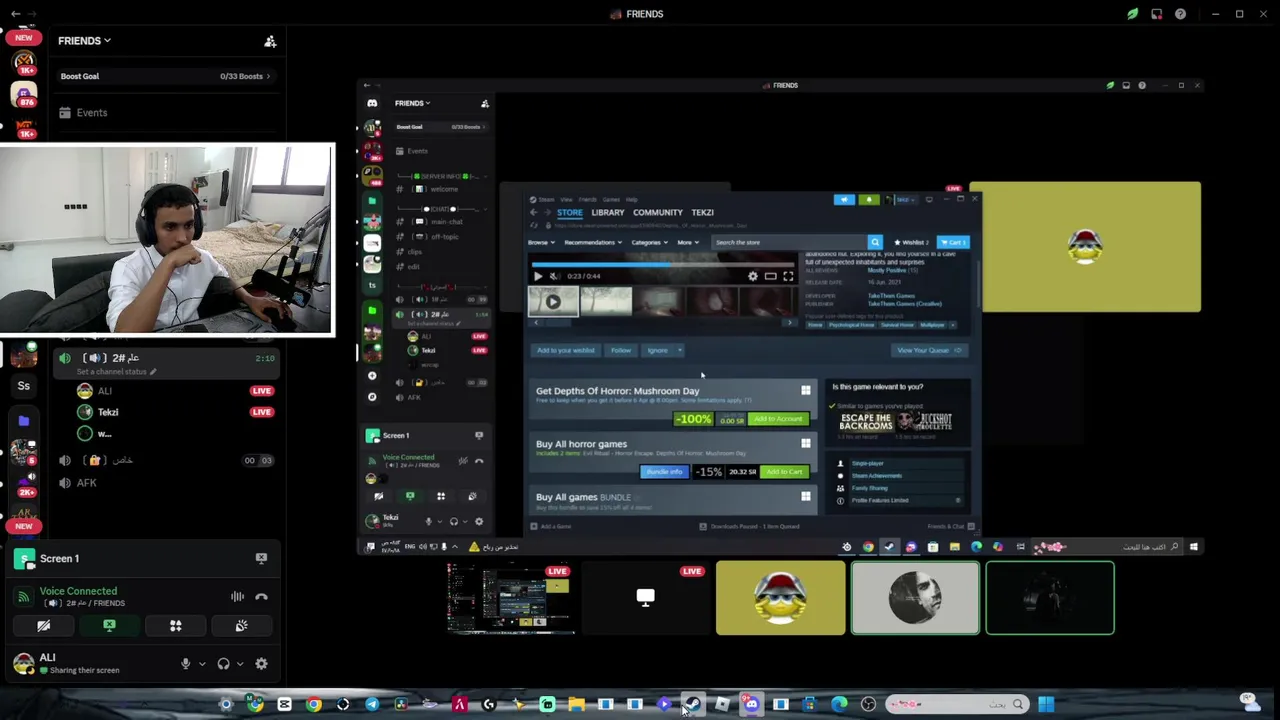Switch to Steam COMMUNITY tab in stream
The width and height of the screenshot is (1280, 720).
pos(657,212)
